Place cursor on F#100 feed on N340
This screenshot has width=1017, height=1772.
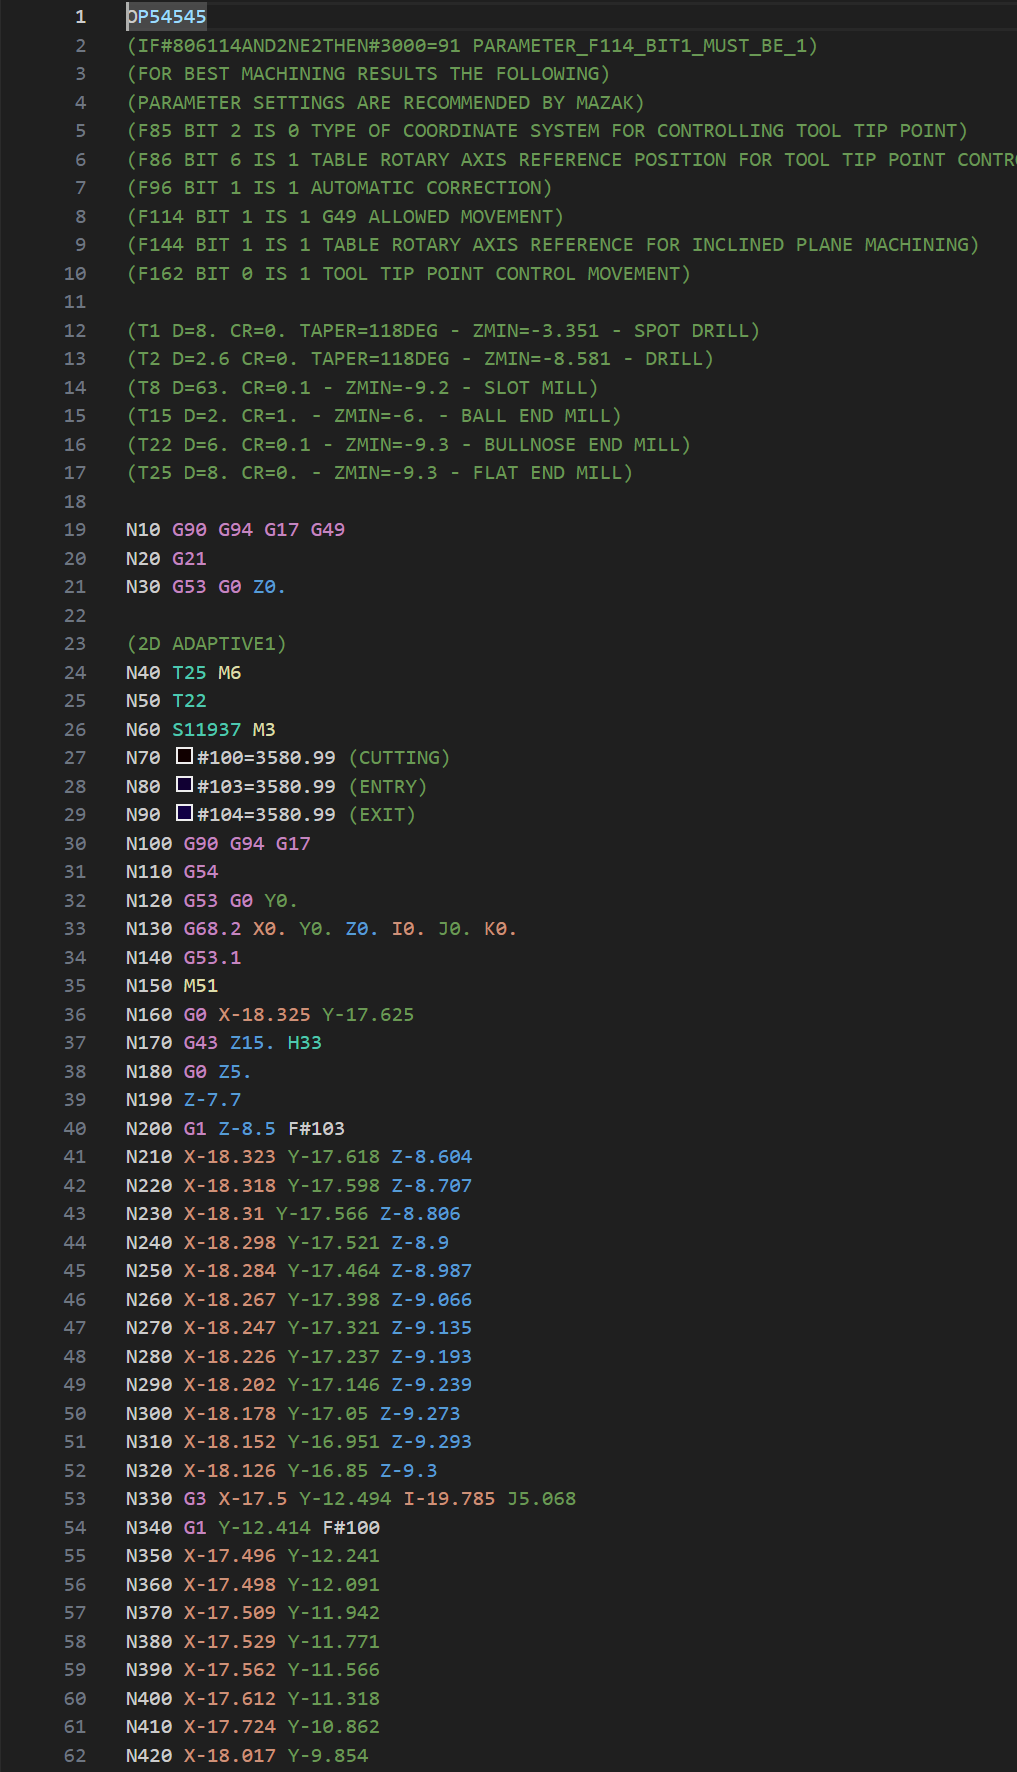coord(351,1528)
